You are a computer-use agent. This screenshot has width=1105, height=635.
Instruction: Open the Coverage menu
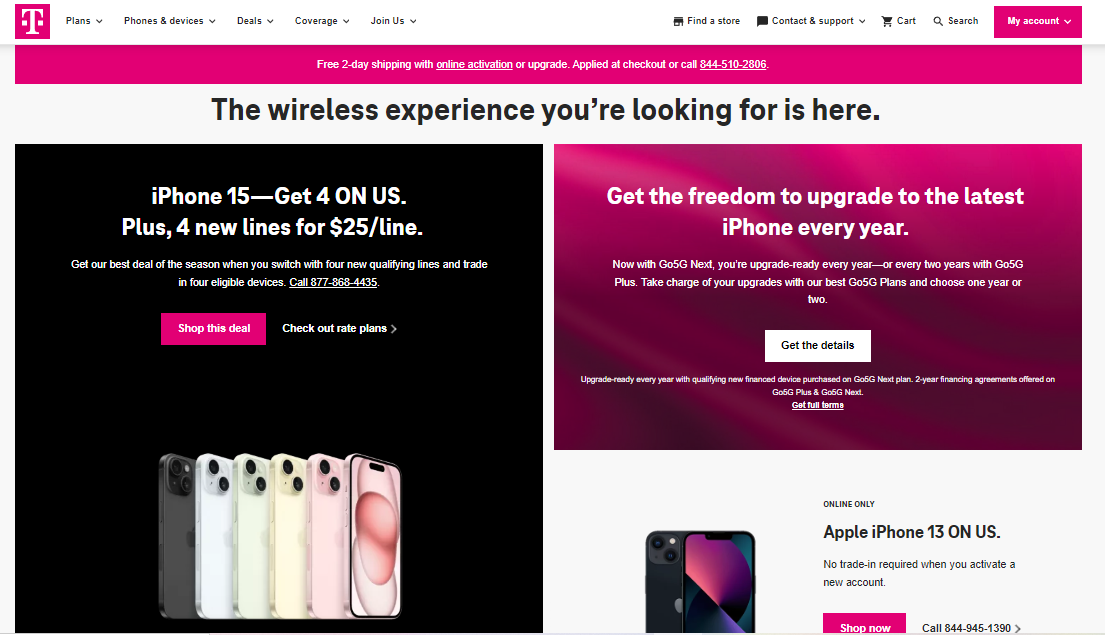tap(322, 20)
